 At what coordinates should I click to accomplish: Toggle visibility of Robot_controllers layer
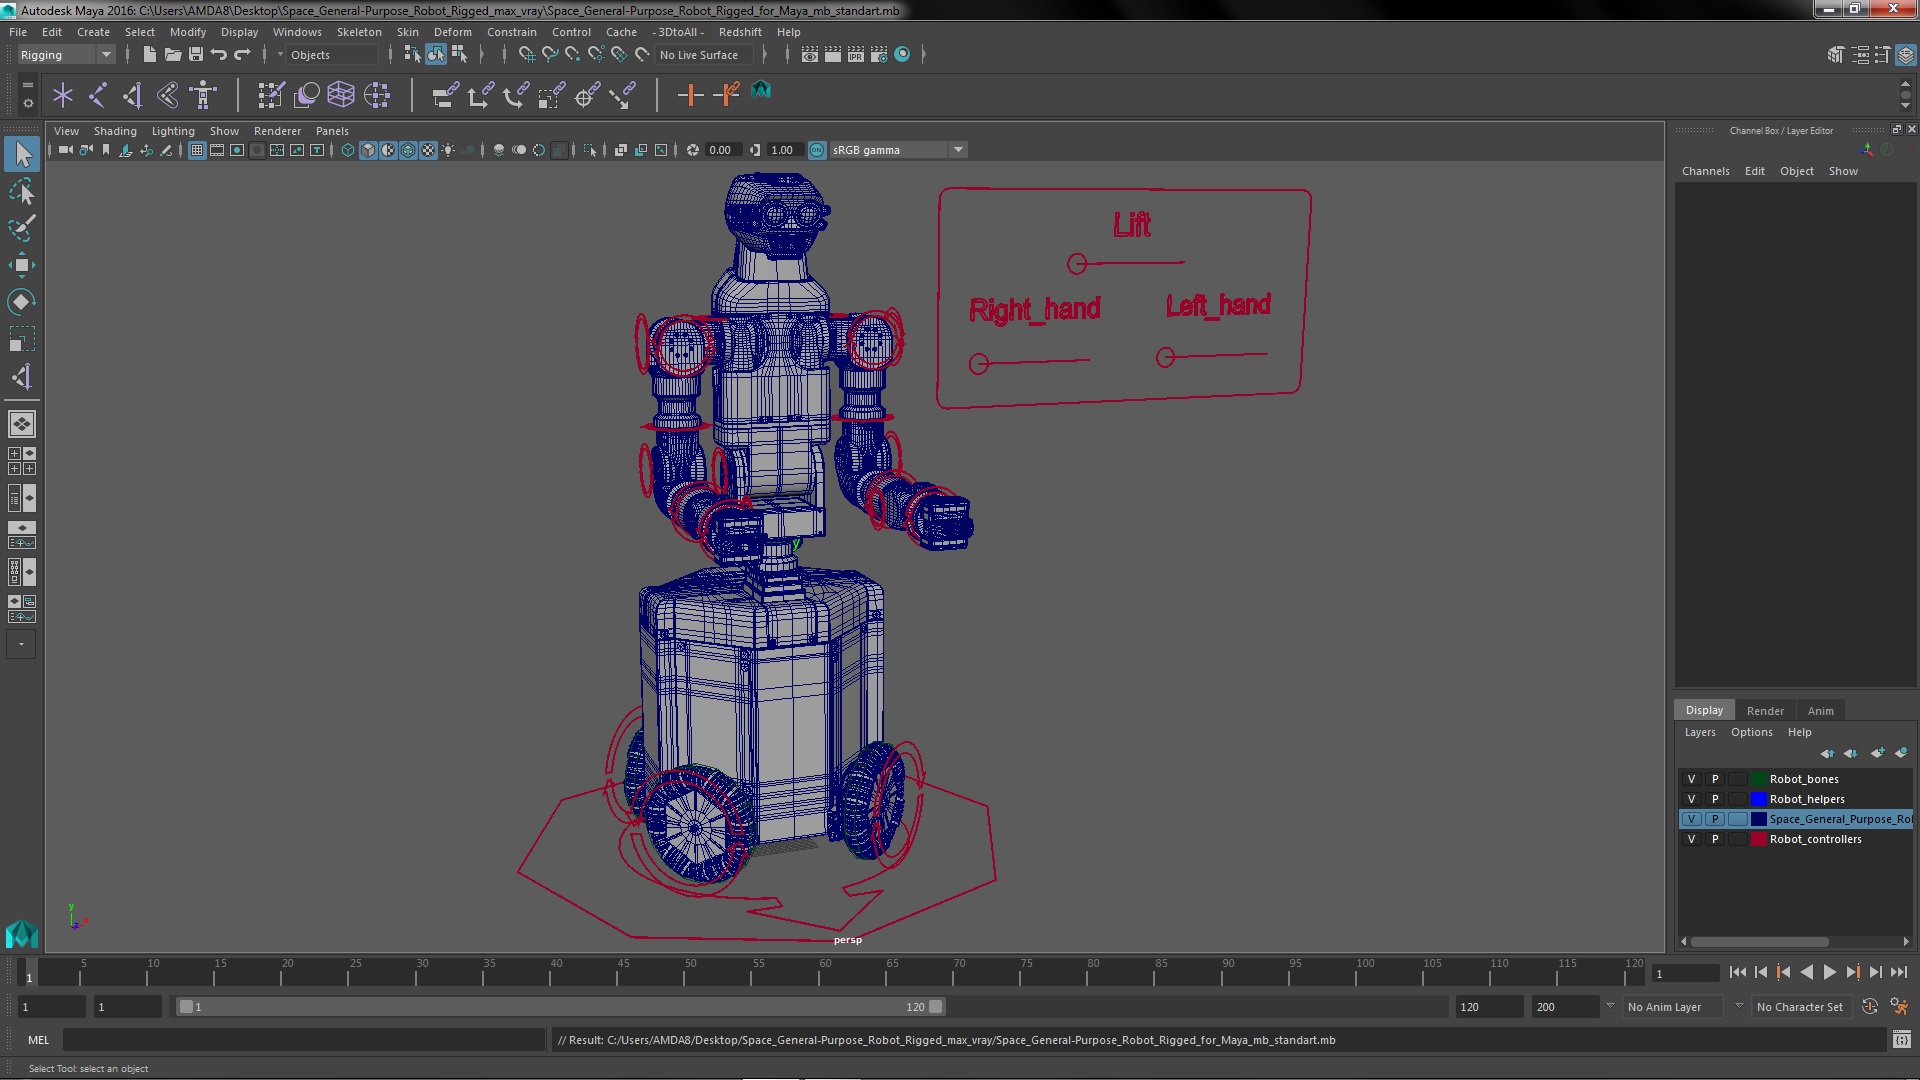point(1691,839)
